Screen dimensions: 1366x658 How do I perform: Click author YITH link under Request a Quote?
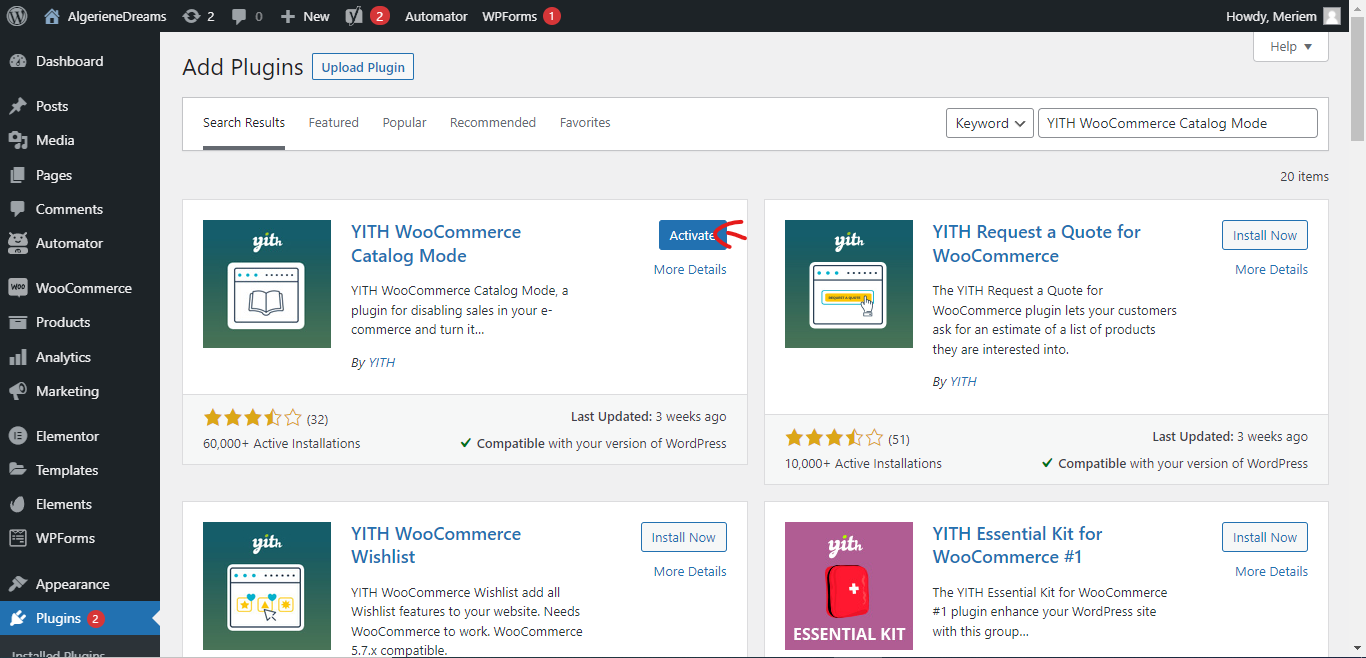(964, 381)
